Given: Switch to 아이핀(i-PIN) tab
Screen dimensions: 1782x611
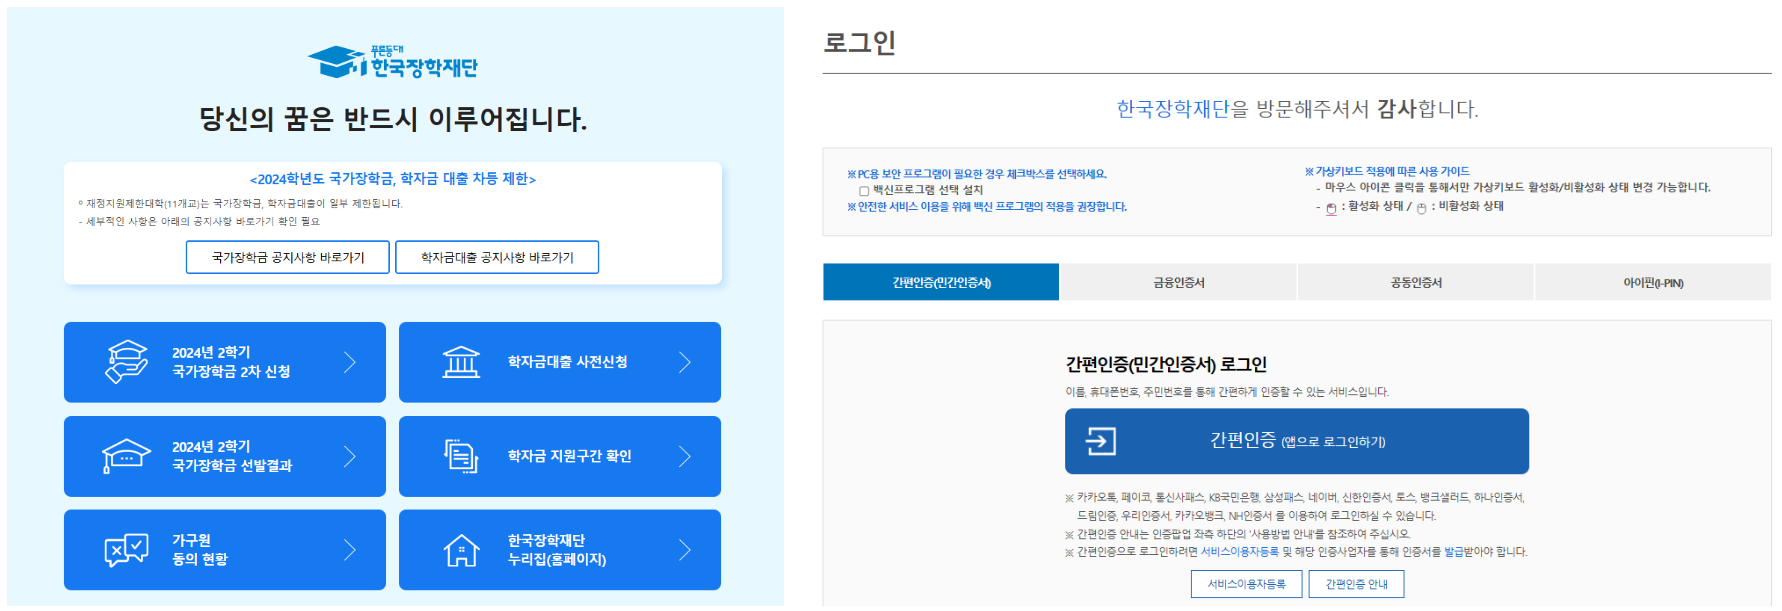Looking at the screenshot, I should click(1653, 282).
